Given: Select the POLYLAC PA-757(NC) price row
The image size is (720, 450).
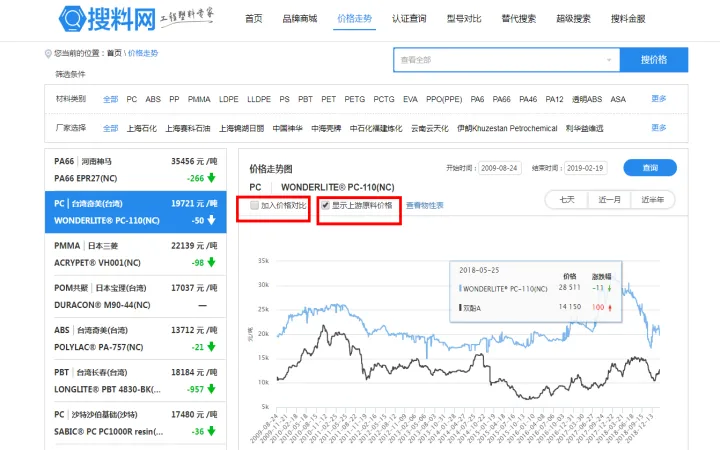Looking at the screenshot, I should (x=135, y=338).
